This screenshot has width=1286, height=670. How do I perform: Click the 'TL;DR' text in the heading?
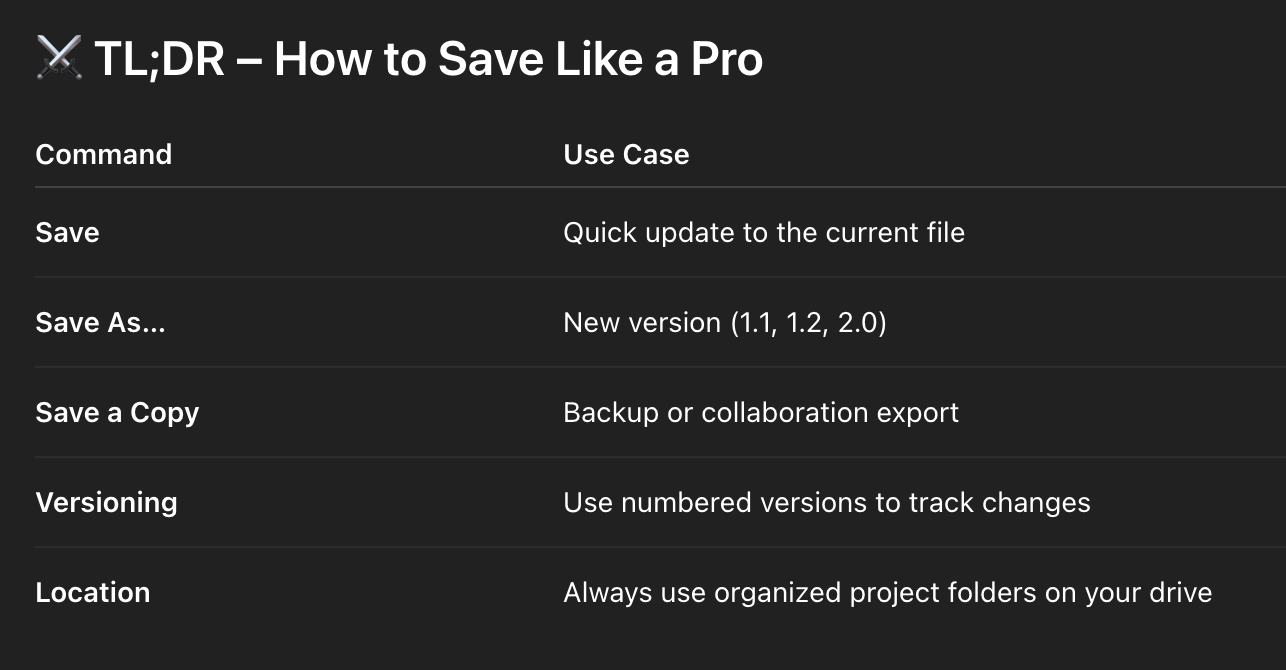[x=158, y=59]
